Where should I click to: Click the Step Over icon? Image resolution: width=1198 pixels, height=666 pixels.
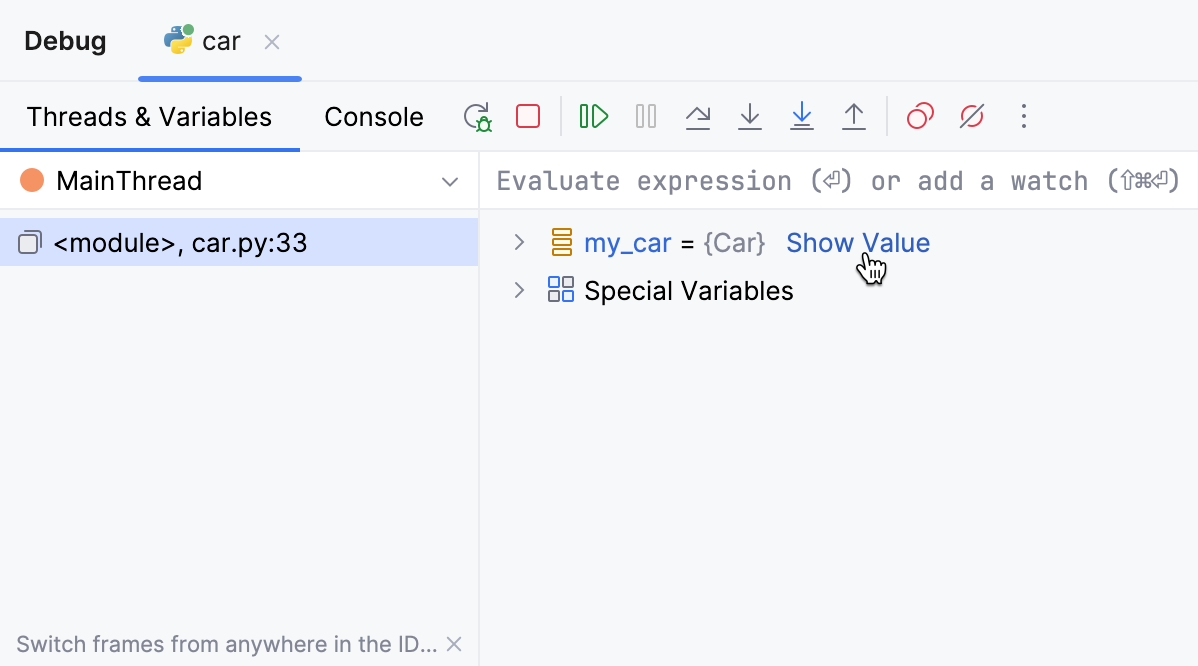(x=698, y=116)
